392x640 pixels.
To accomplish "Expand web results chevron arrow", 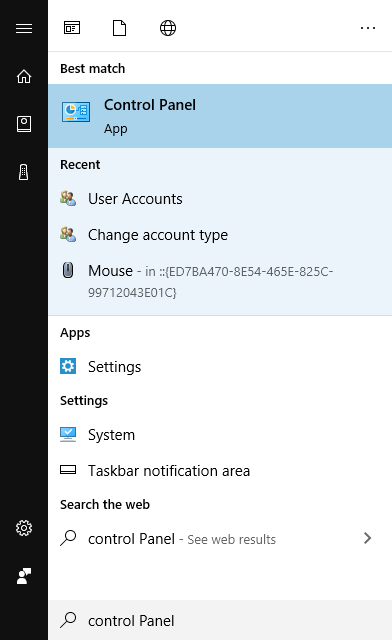I will (x=368, y=538).
